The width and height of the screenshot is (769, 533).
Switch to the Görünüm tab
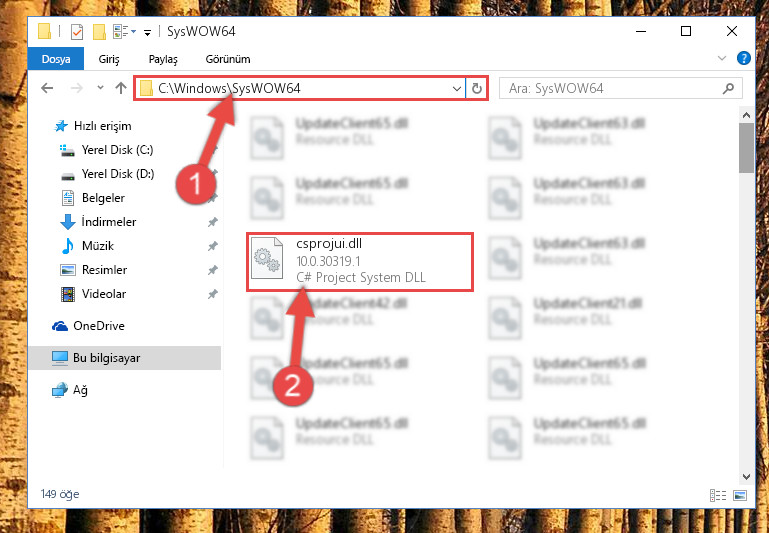coord(228,59)
